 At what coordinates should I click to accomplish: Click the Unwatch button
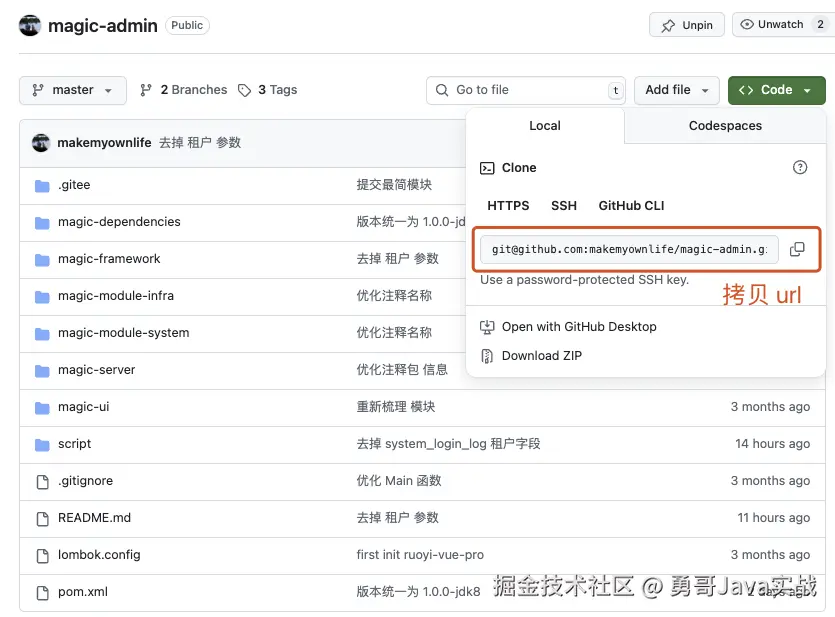tap(781, 24)
